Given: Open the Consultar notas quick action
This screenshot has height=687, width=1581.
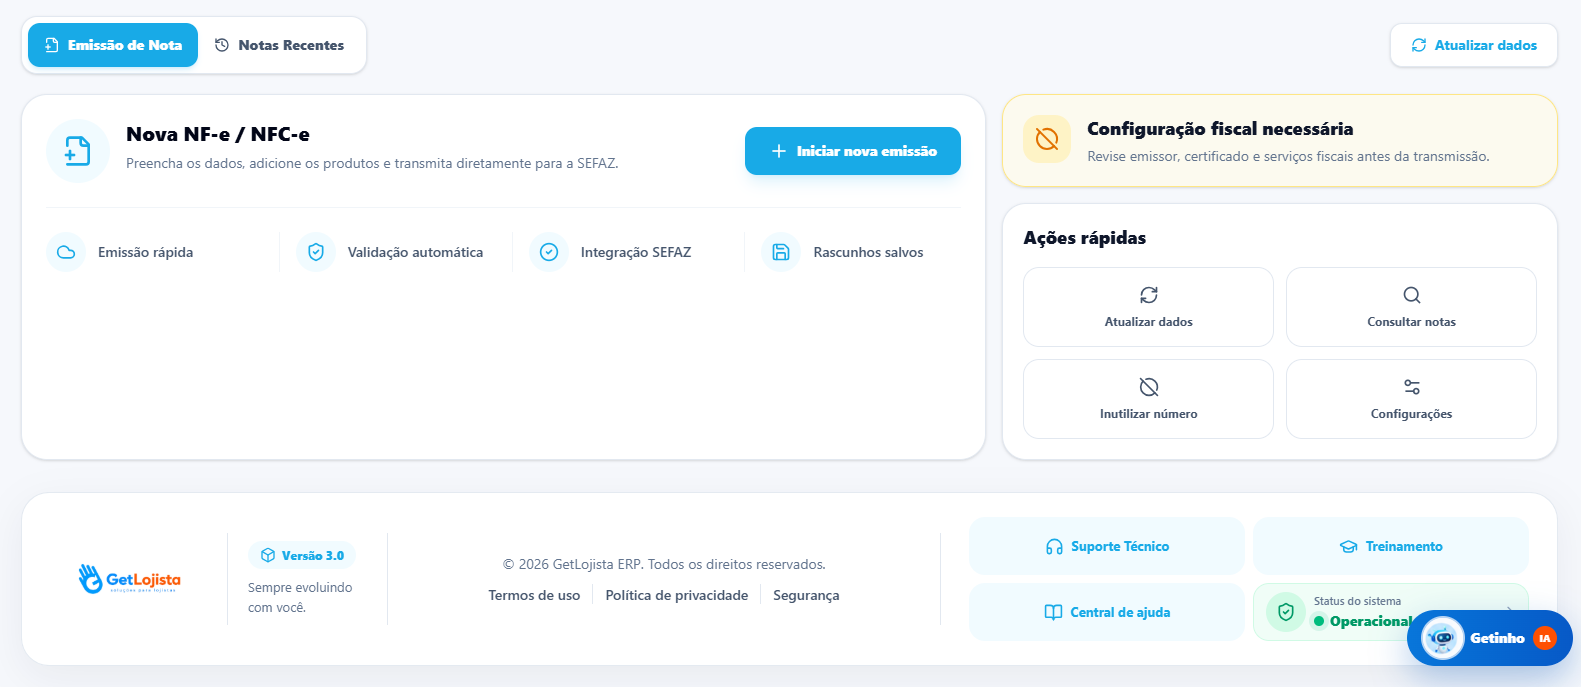Looking at the screenshot, I should tap(1411, 307).
